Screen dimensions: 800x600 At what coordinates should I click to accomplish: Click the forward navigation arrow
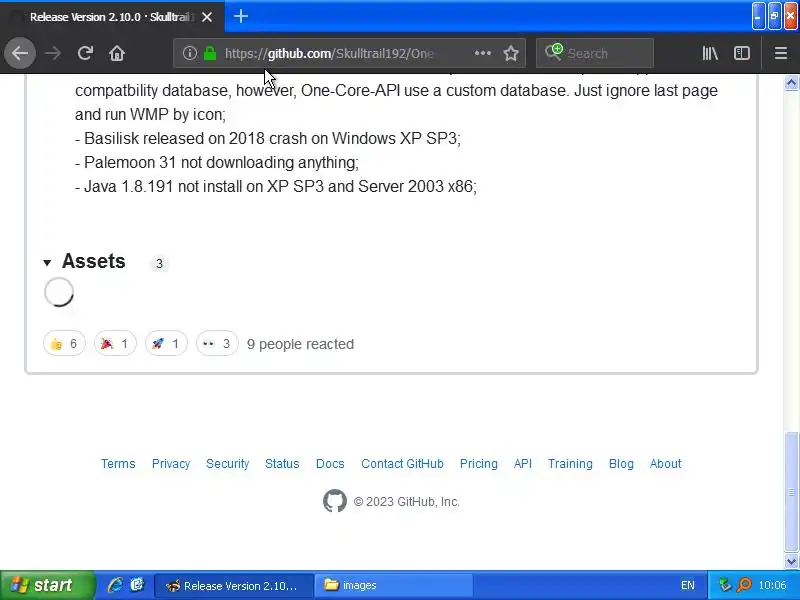53,53
